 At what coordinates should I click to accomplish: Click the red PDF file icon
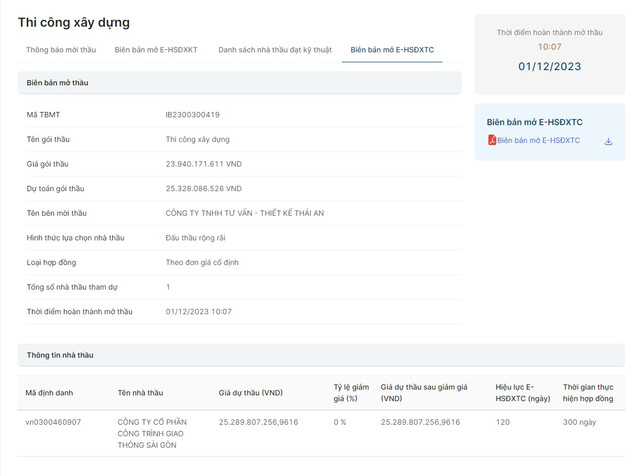point(492,141)
